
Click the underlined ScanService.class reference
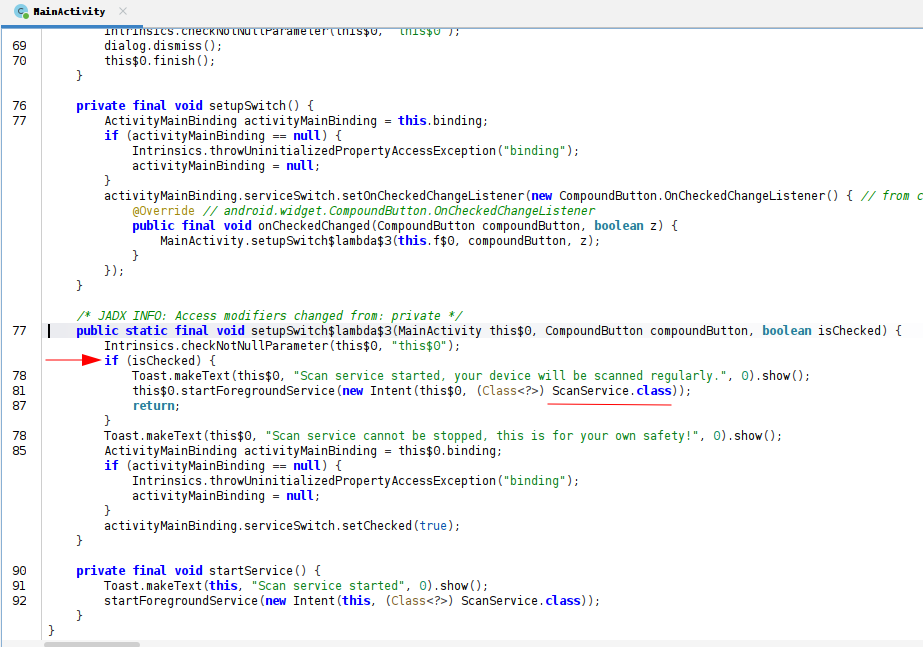click(611, 391)
